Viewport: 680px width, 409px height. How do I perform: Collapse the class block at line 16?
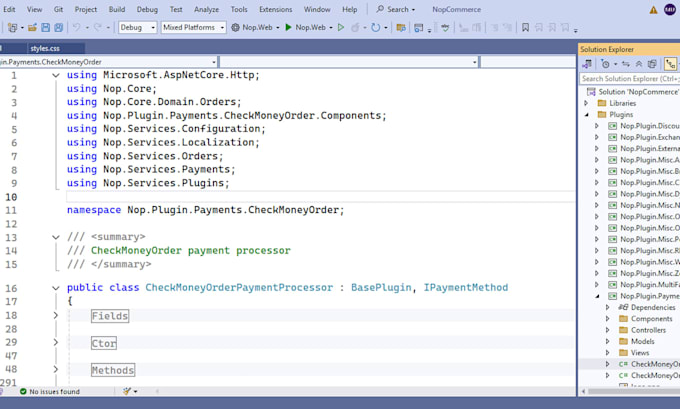(x=56, y=288)
